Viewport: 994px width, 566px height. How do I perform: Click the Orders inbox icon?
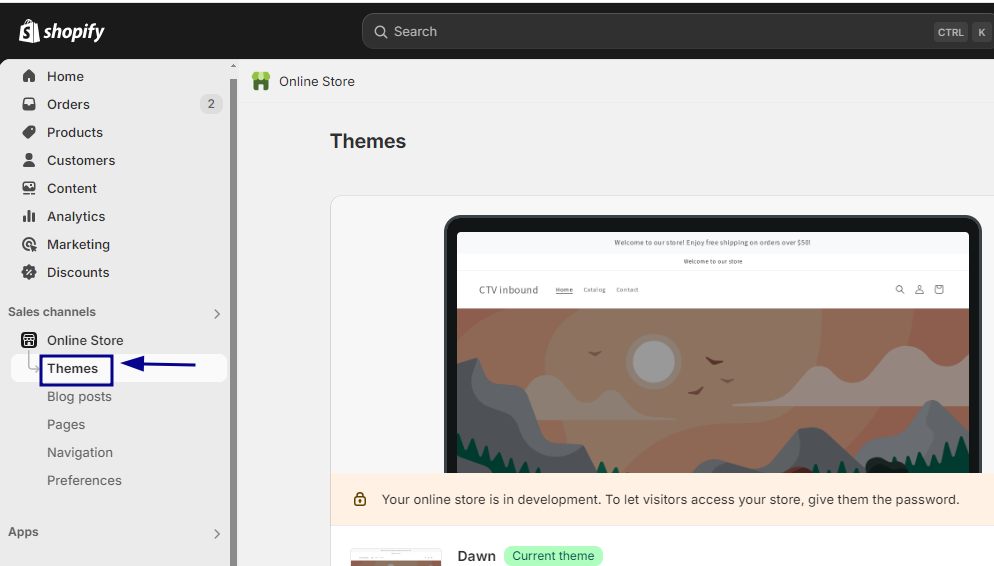tap(29, 104)
